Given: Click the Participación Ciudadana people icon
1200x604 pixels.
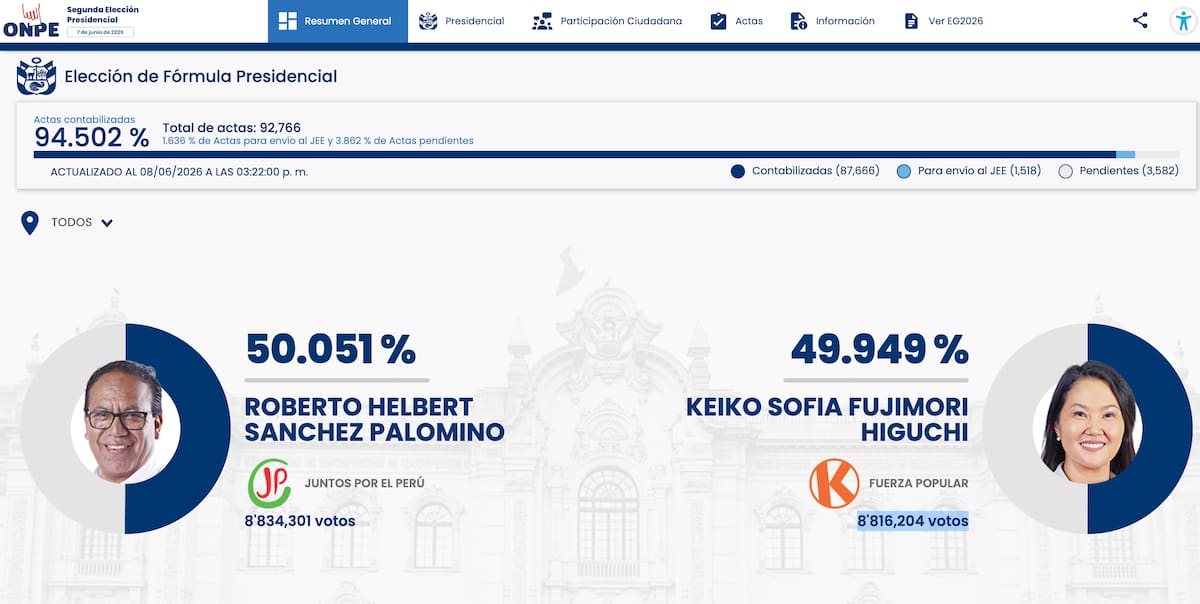Looking at the screenshot, I should pos(542,21).
